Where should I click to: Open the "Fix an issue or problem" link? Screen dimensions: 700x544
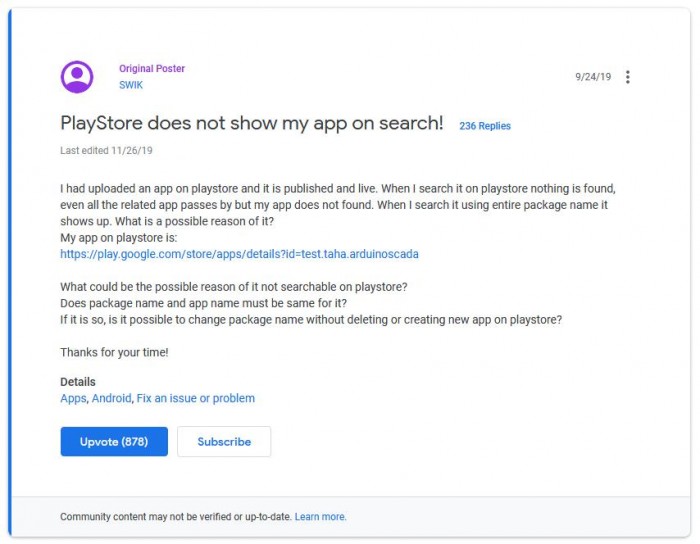196,398
